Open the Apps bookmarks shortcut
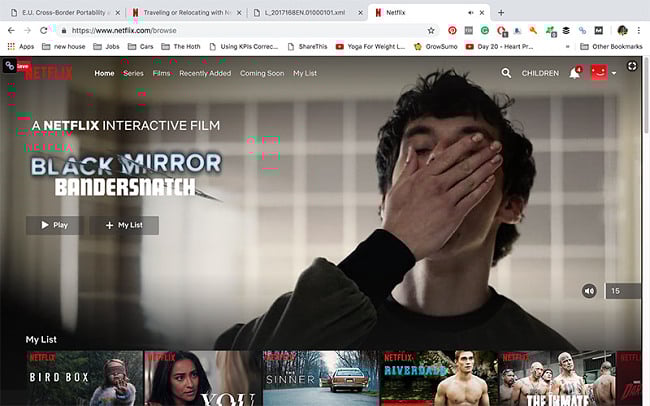Viewport: 650px width, 406px height. pos(21,46)
